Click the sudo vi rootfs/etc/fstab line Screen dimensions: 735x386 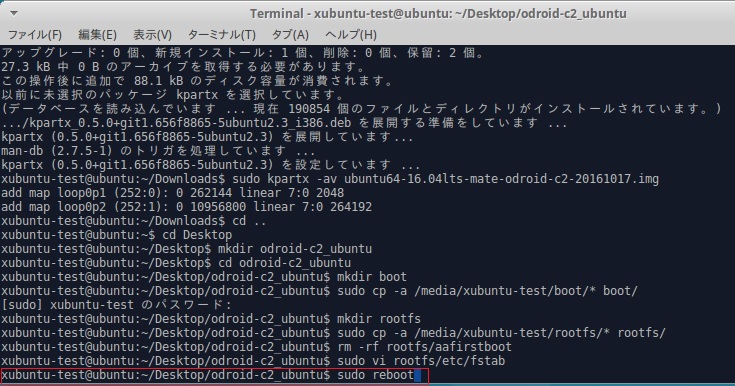[253, 361]
